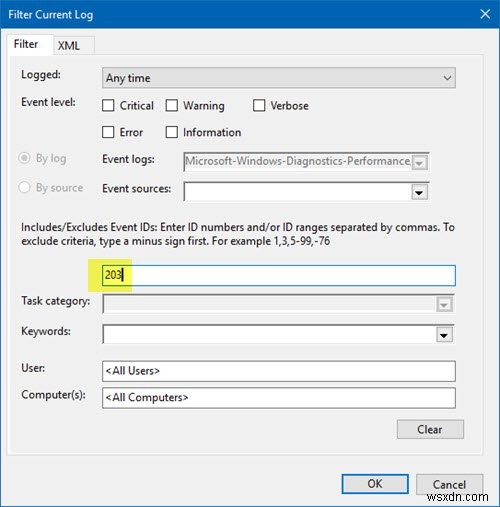Viewport: 500px width, 507px height.
Task: Expand the Event sources dropdown arrow
Action: coord(419,192)
